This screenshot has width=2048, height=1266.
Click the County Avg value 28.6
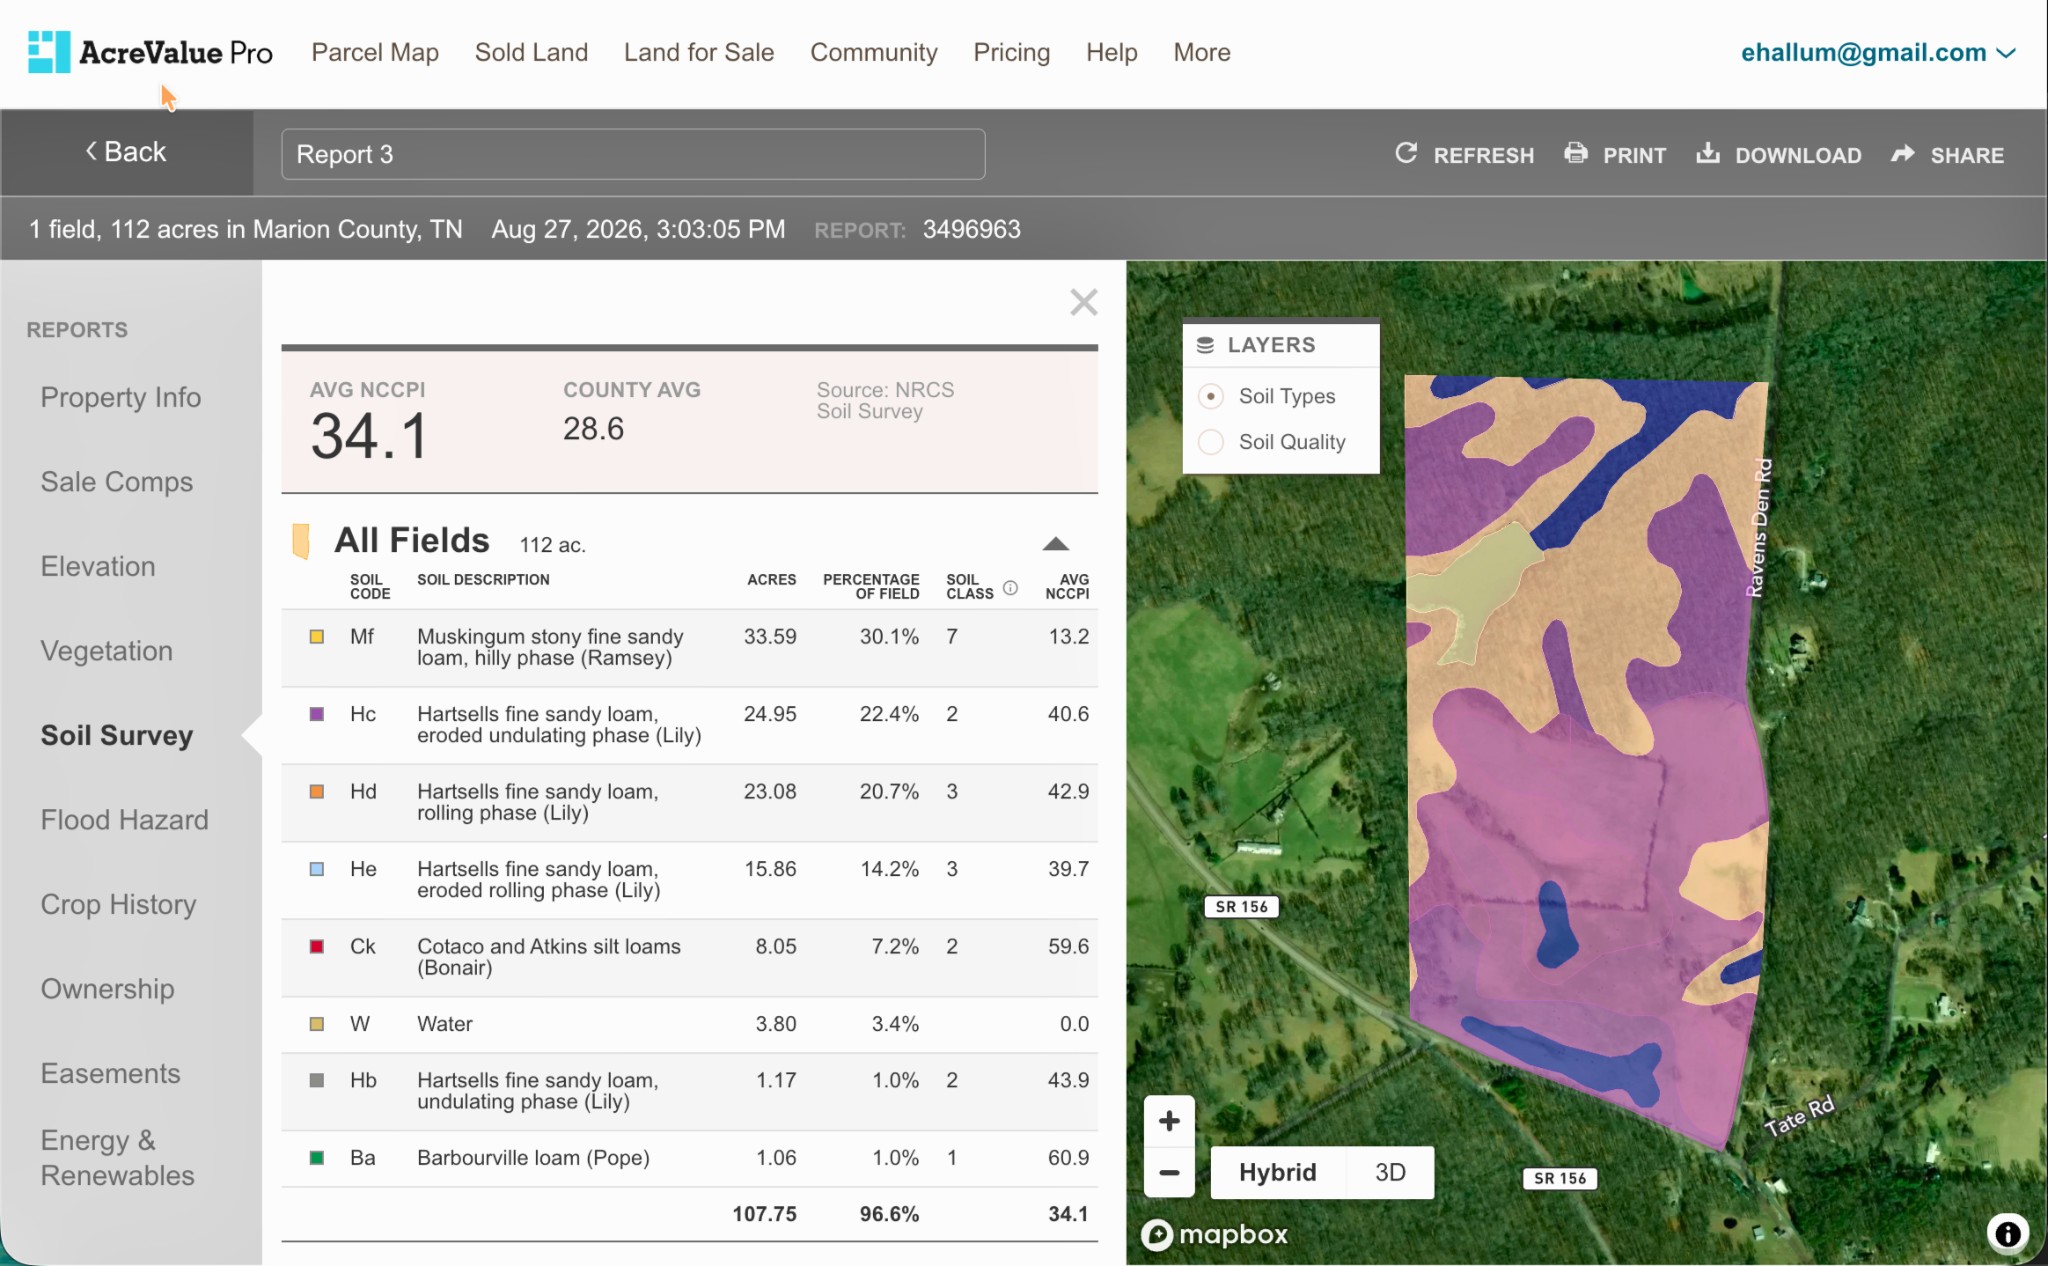tap(593, 428)
